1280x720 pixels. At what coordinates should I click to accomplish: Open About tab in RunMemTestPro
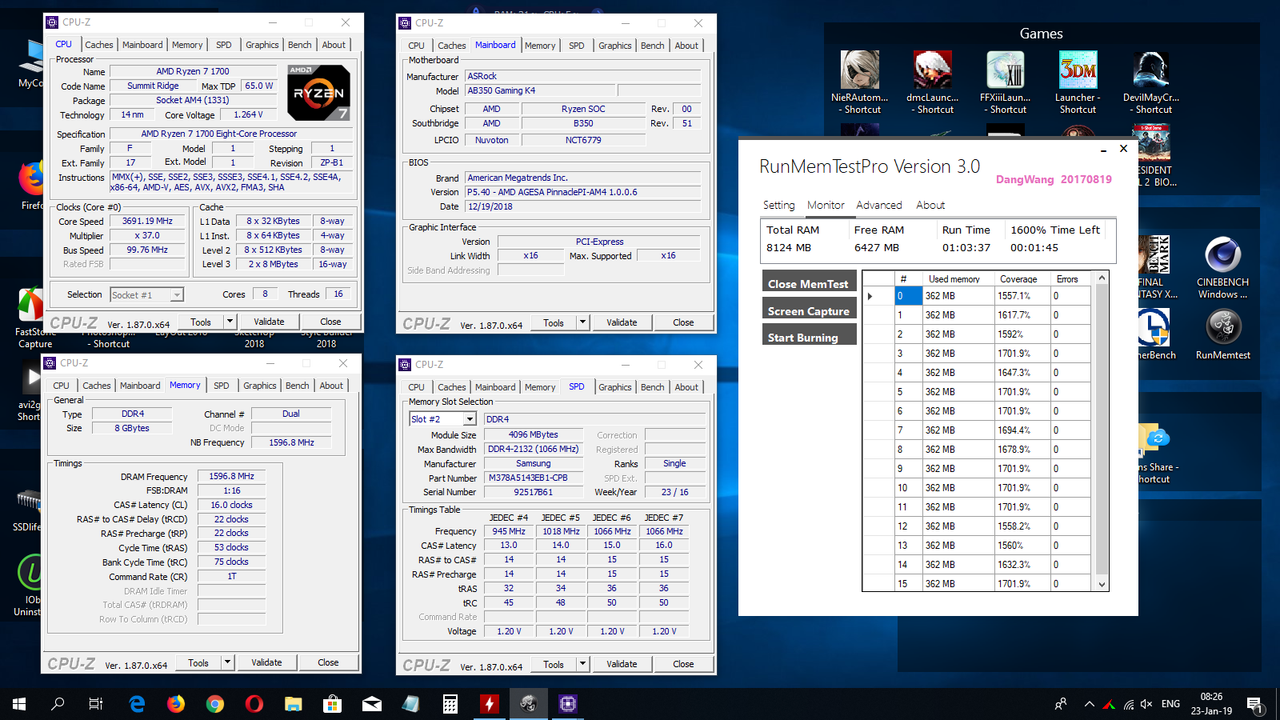(x=930, y=205)
